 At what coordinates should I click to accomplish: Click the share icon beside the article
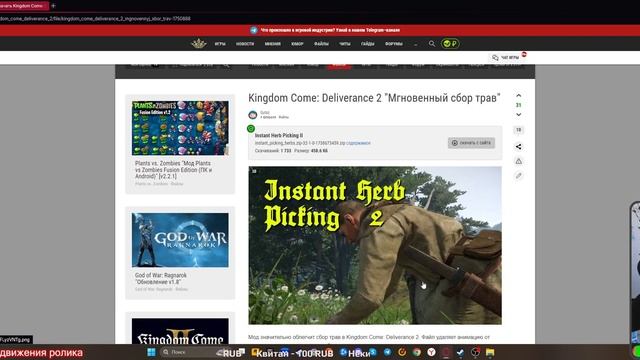[x=518, y=147]
